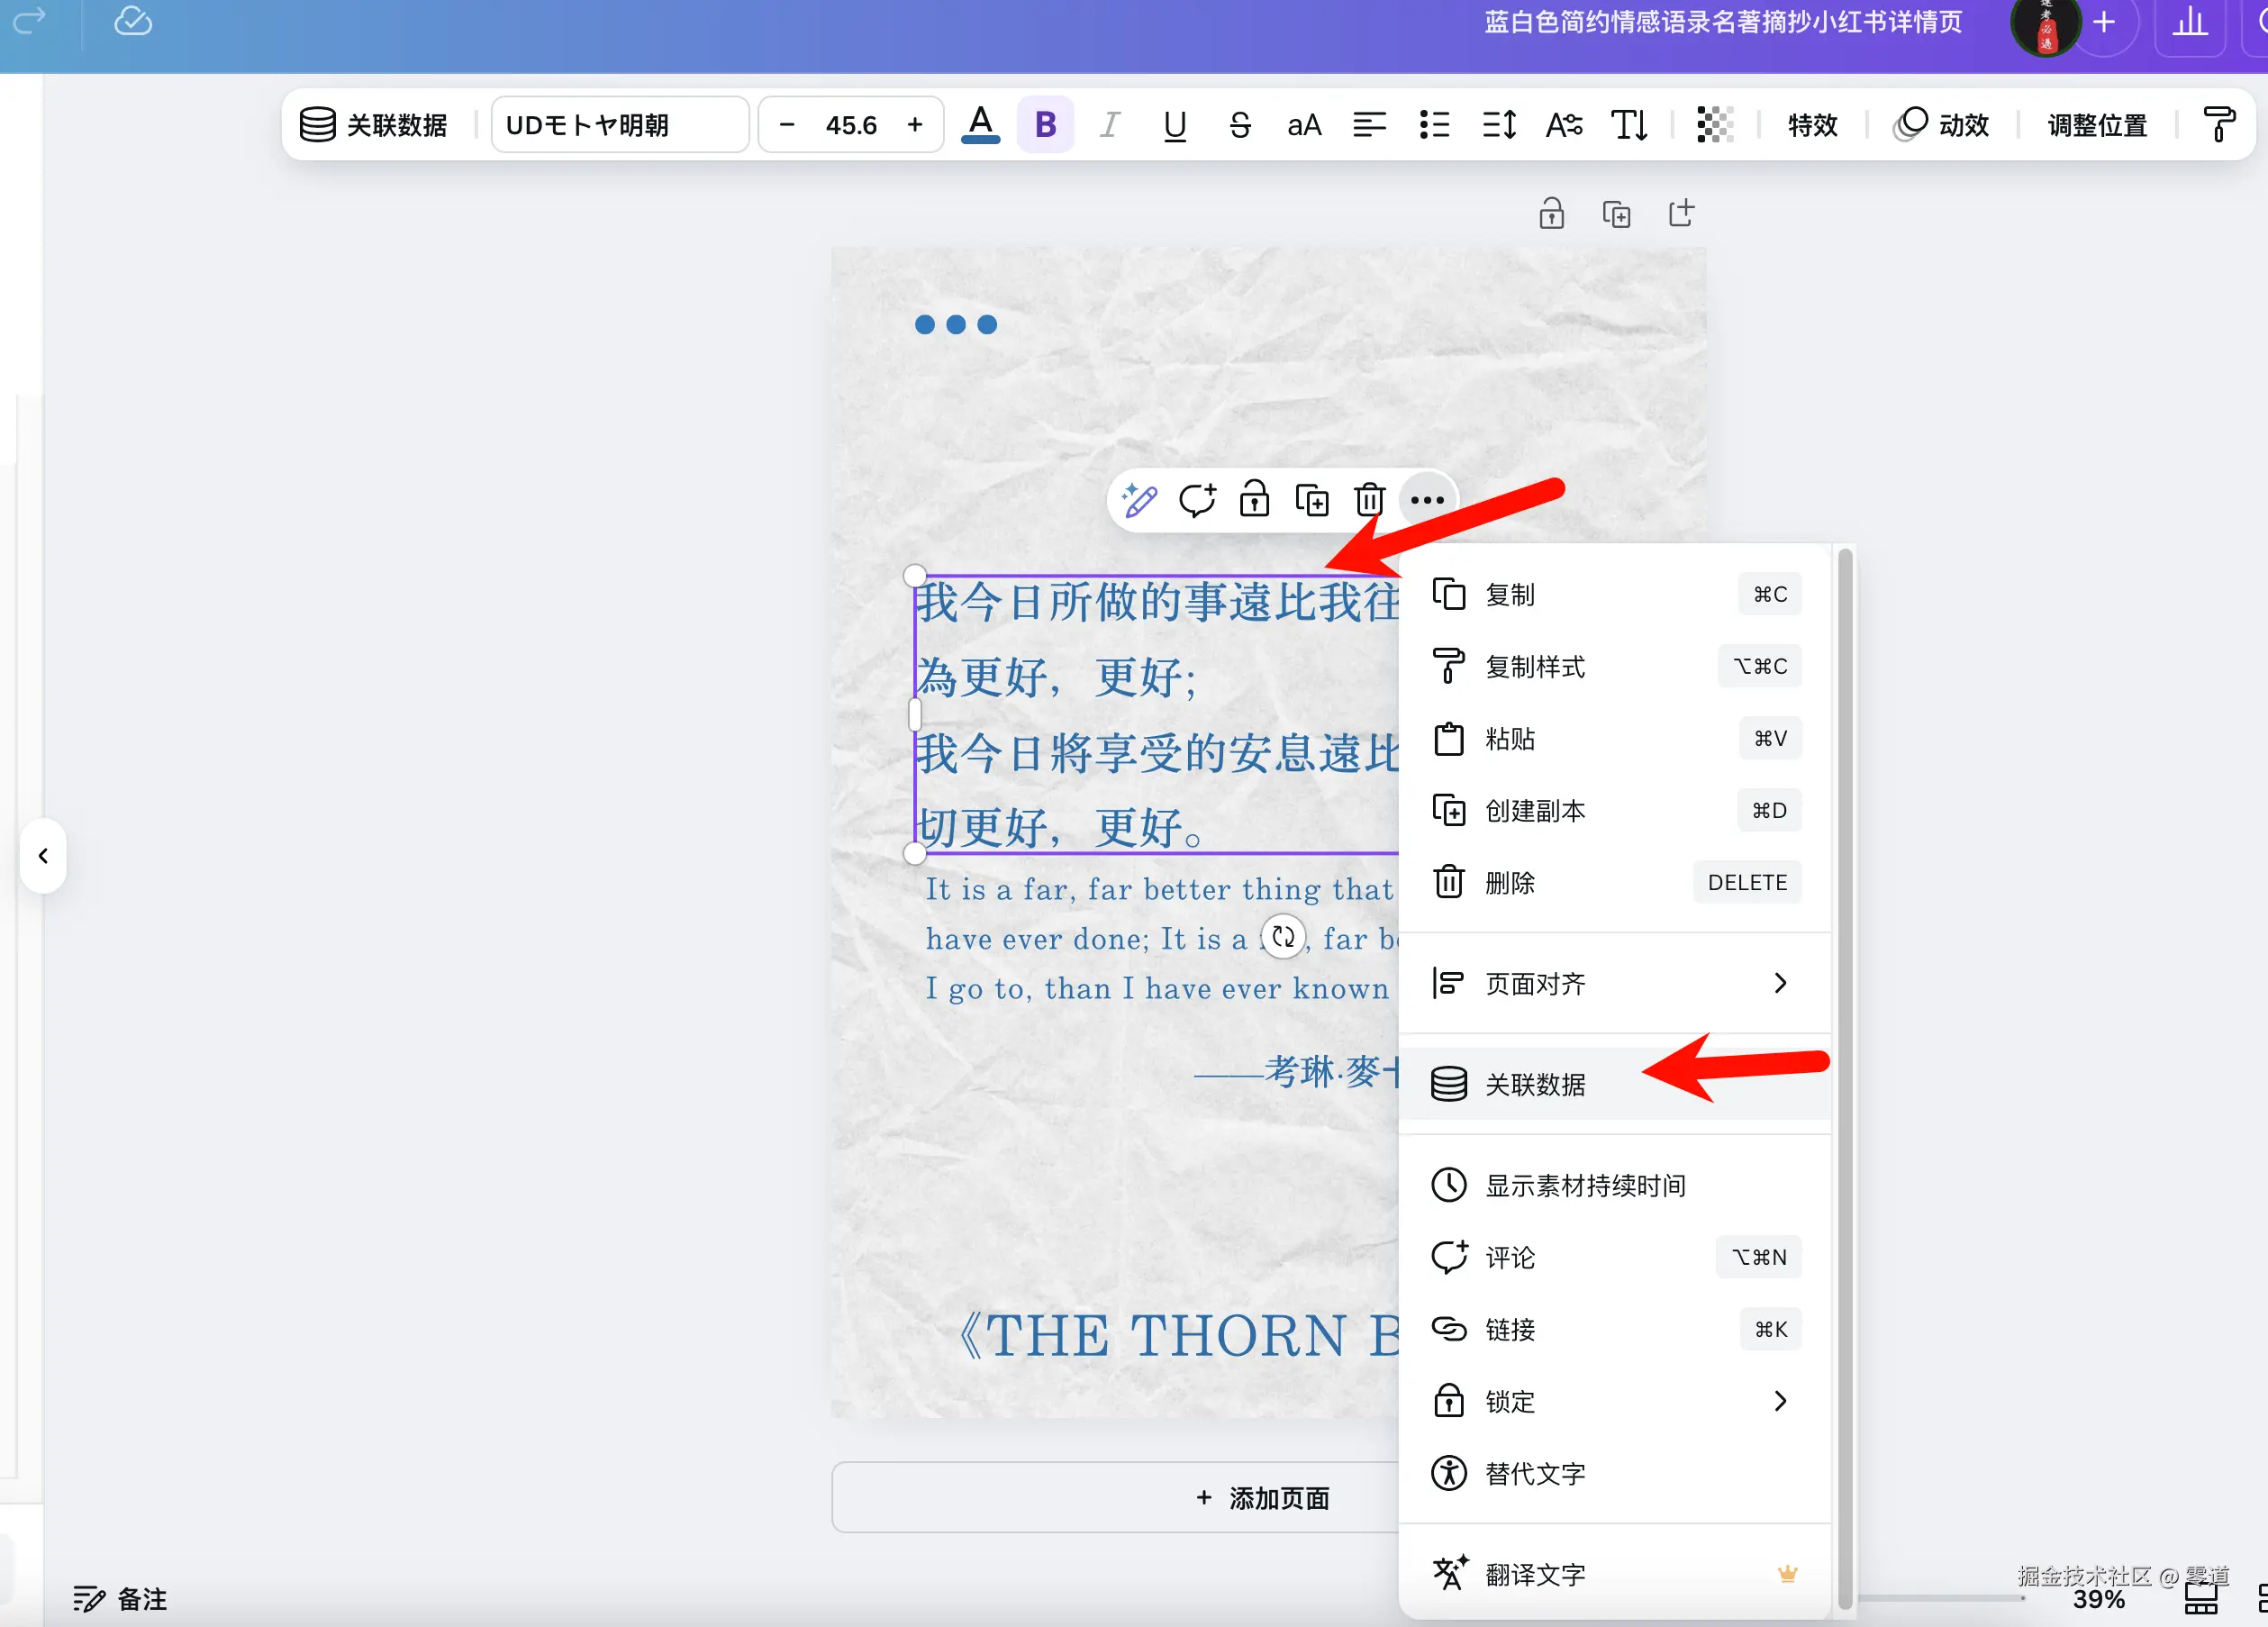The height and width of the screenshot is (1627, 2268).
Task: Click the transparency checkerboard icon
Action: tap(1714, 125)
